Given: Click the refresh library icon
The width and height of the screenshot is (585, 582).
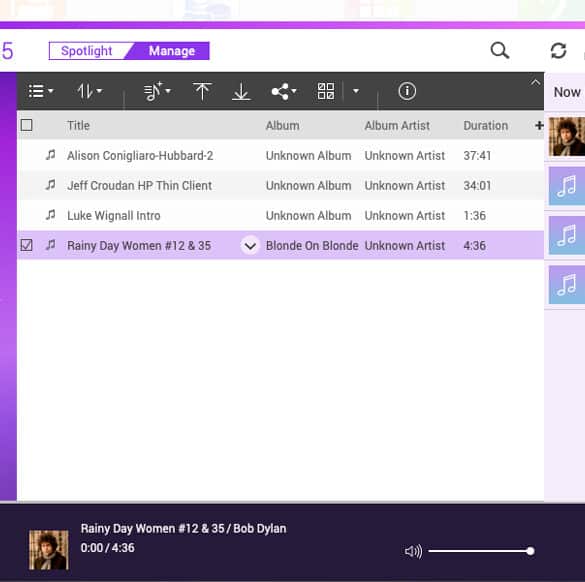Looking at the screenshot, I should coord(558,50).
